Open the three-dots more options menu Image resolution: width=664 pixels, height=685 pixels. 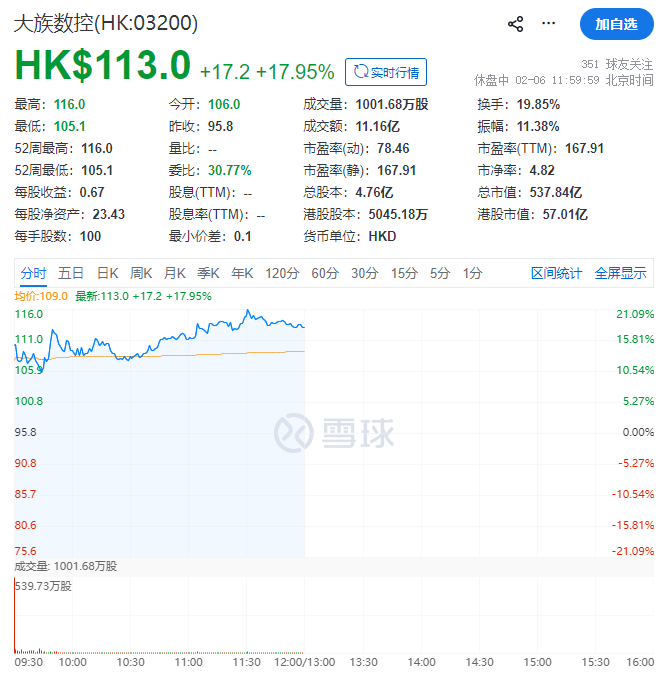[549, 23]
